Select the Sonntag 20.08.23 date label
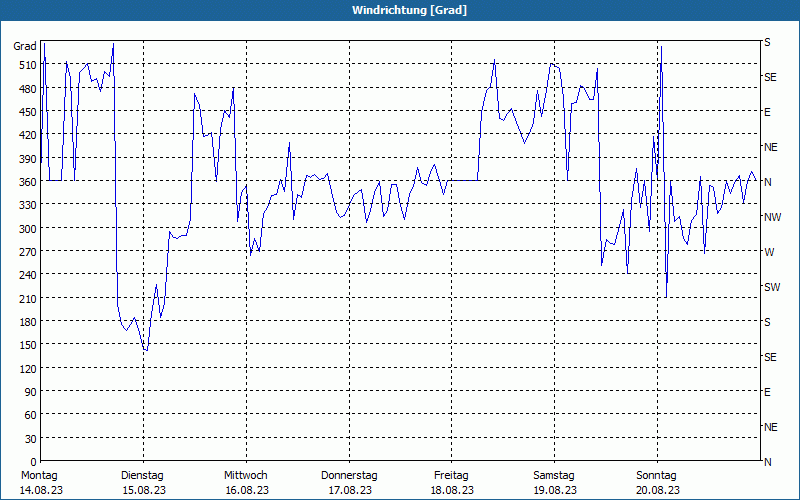This screenshot has height=500, width=800. point(657,483)
